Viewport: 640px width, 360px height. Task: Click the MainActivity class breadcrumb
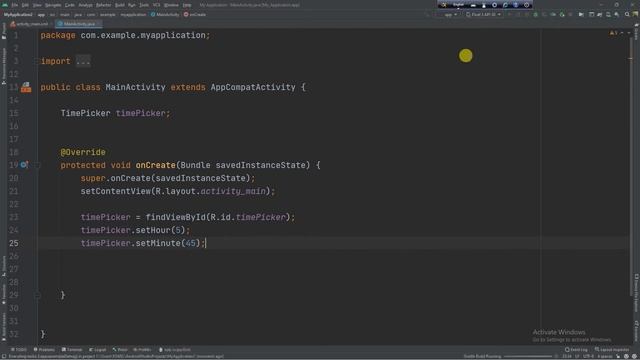coord(165,15)
